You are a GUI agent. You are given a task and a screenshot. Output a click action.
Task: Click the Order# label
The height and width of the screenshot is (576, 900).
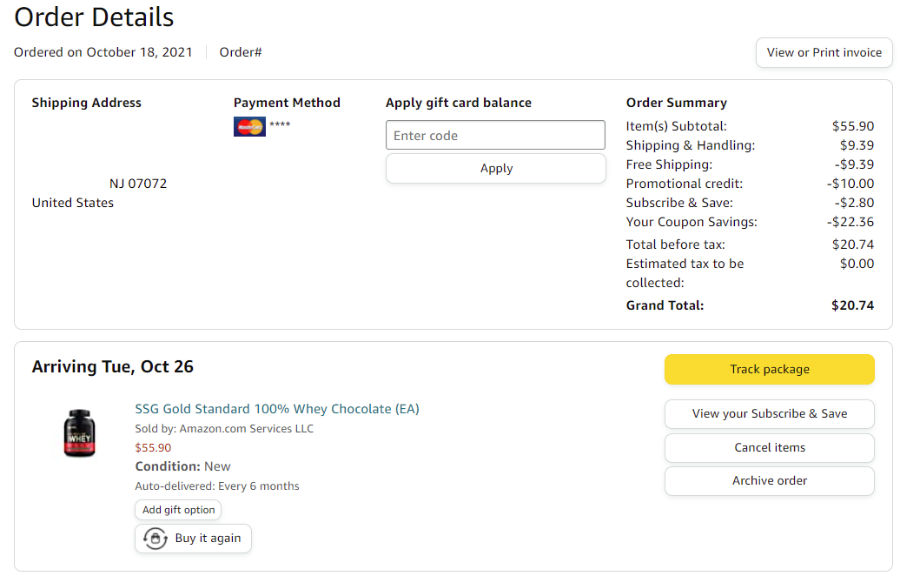[x=240, y=53]
